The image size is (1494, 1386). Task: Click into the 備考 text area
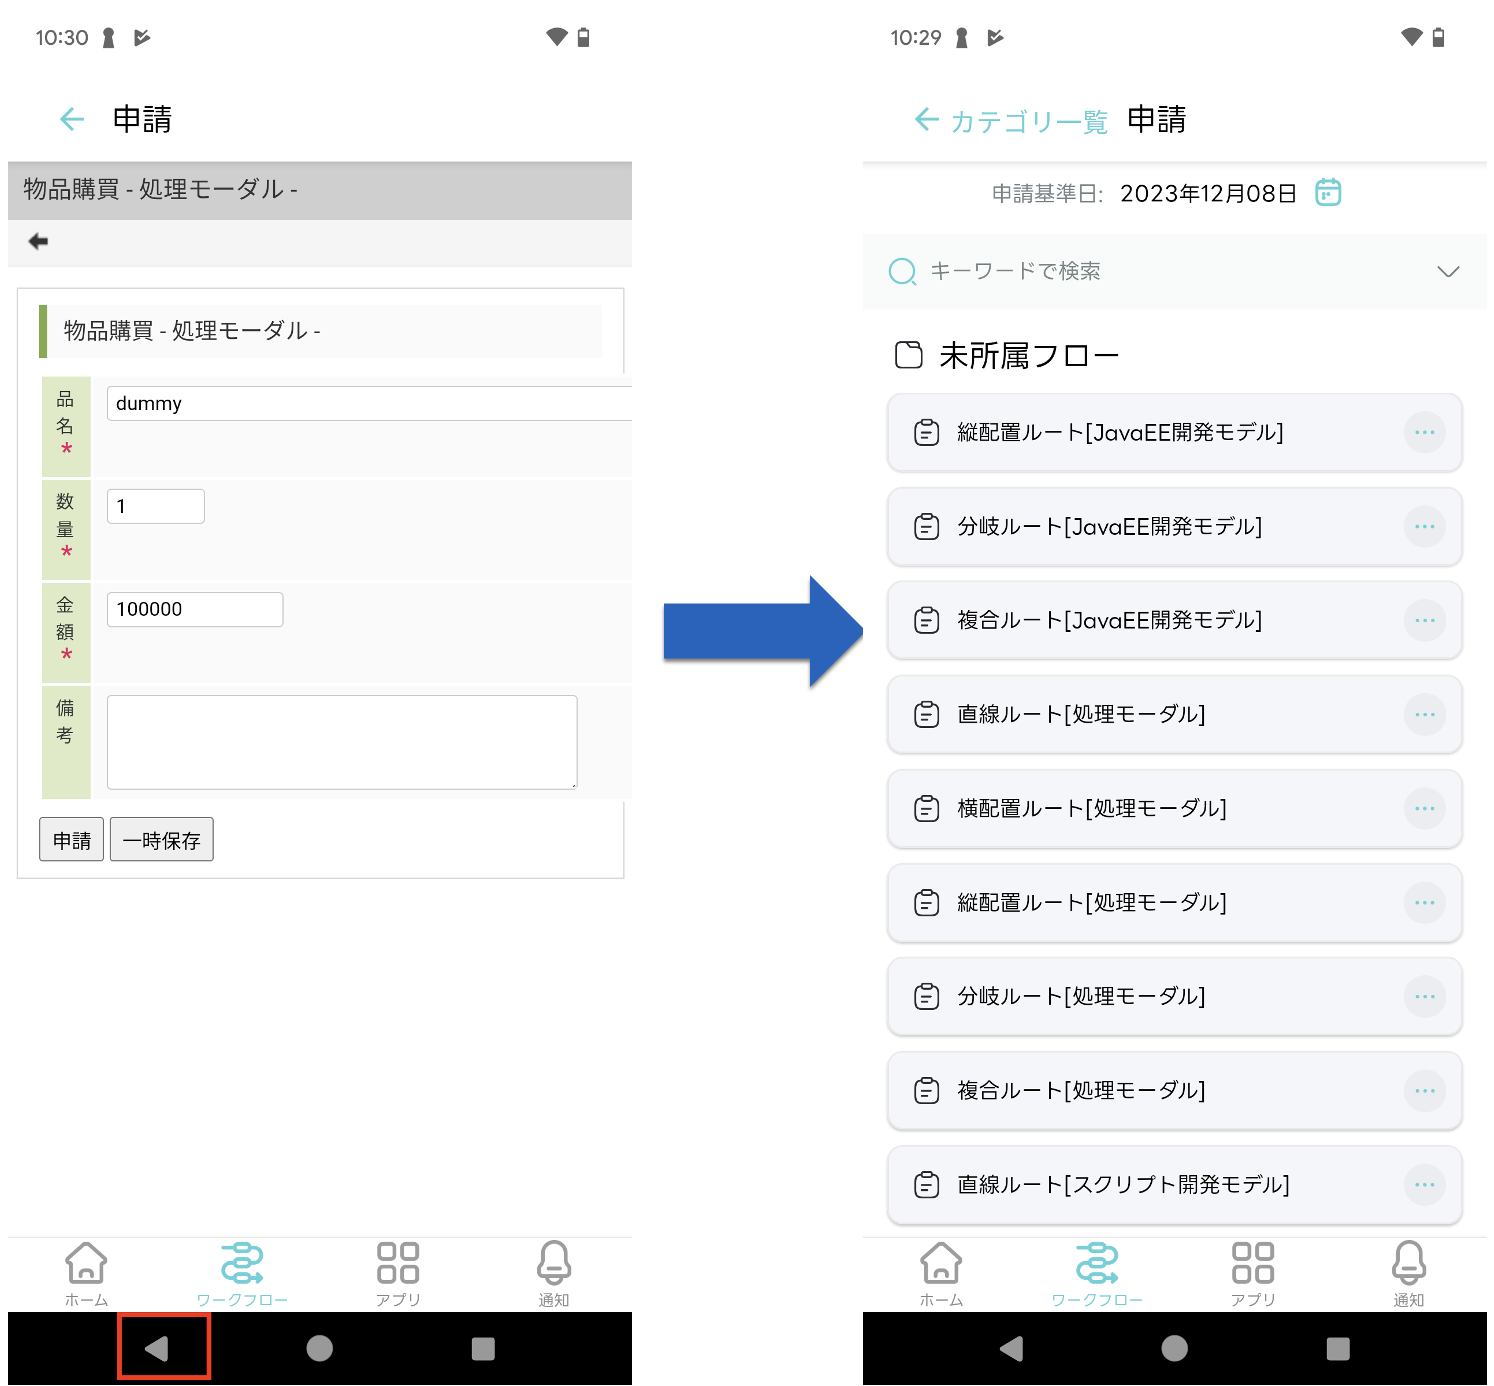[342, 742]
